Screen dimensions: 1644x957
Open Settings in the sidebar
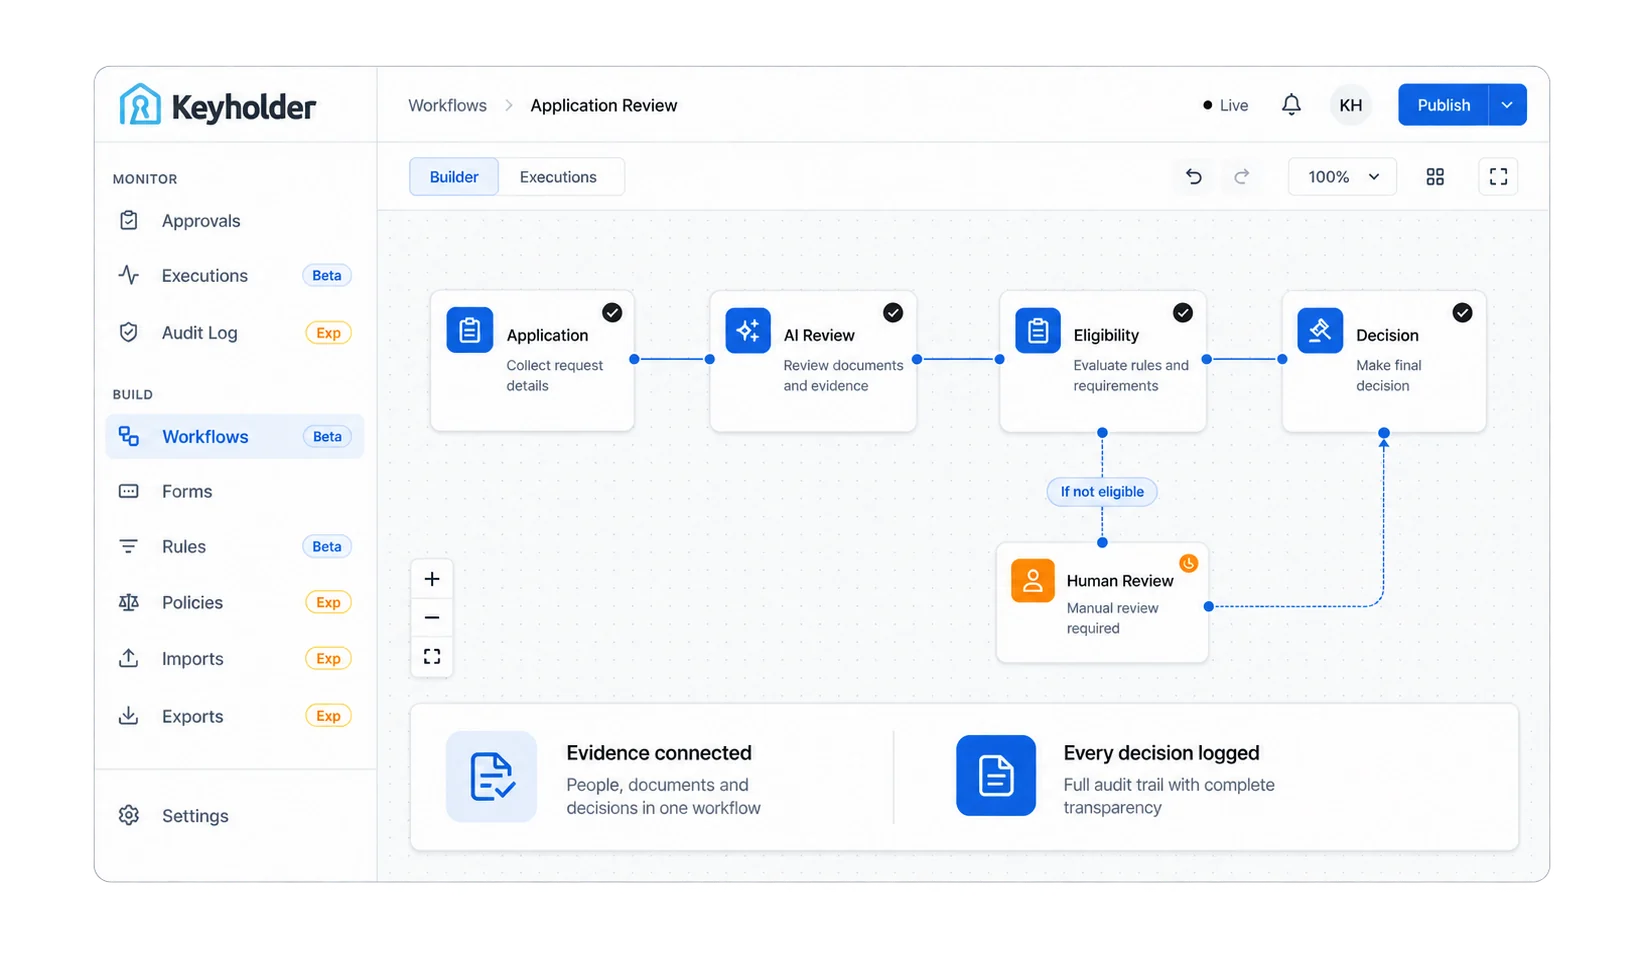tap(234, 815)
